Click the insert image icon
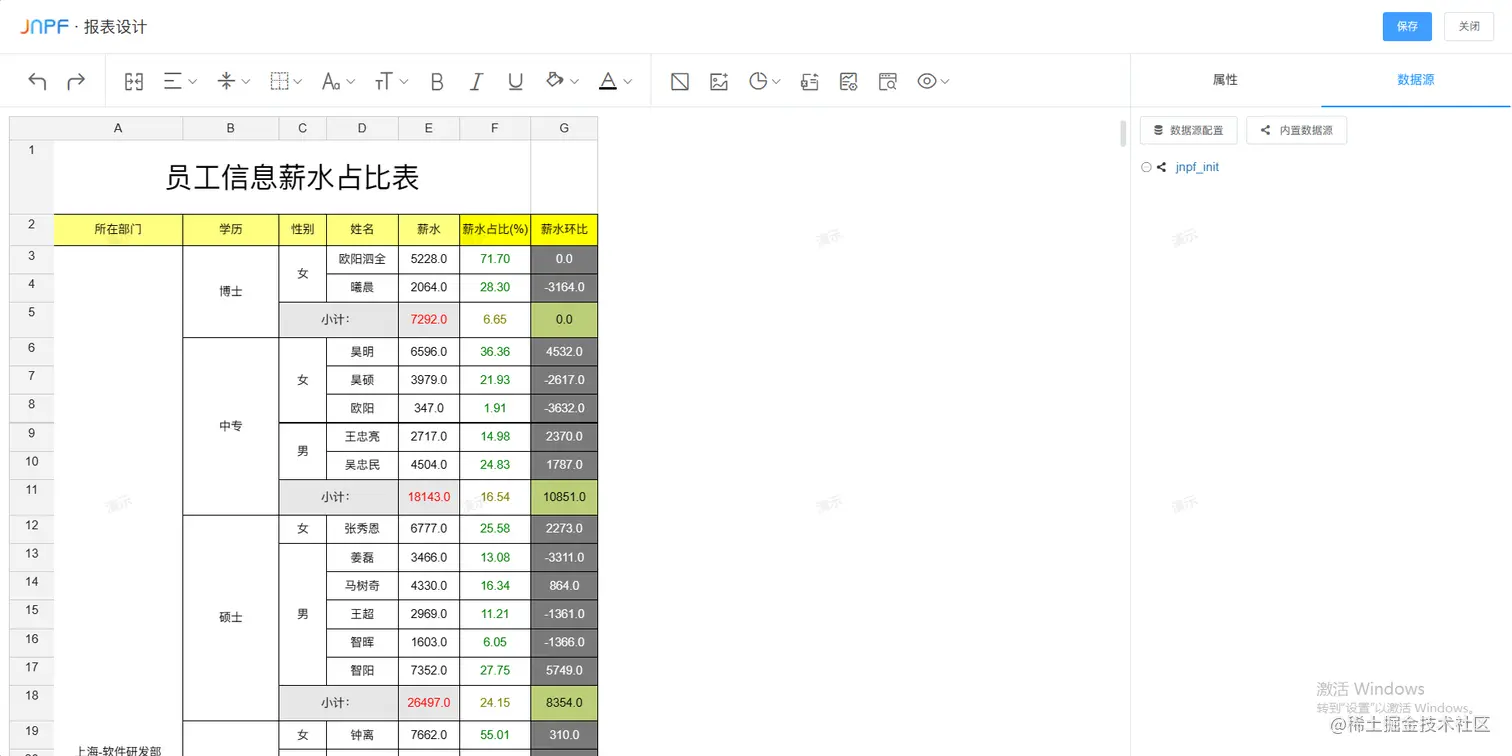Screen dimensions: 1512x756 718,81
